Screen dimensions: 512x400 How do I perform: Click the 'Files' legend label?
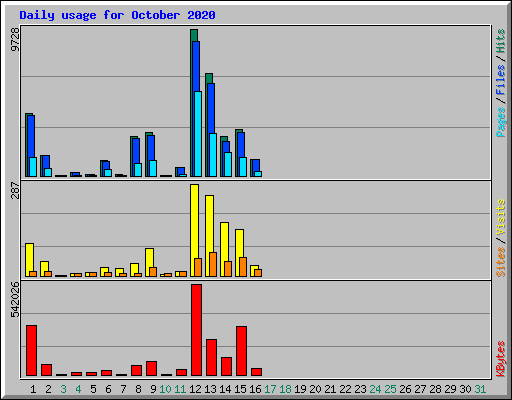click(501, 79)
